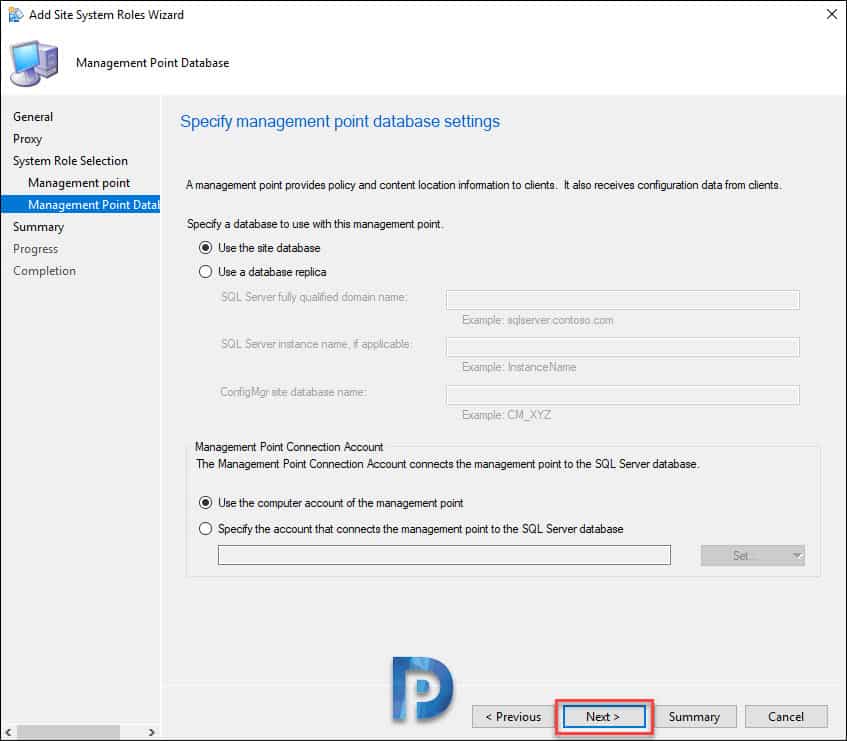The height and width of the screenshot is (741, 847).
Task: Cancel the wizard
Action: point(786,717)
